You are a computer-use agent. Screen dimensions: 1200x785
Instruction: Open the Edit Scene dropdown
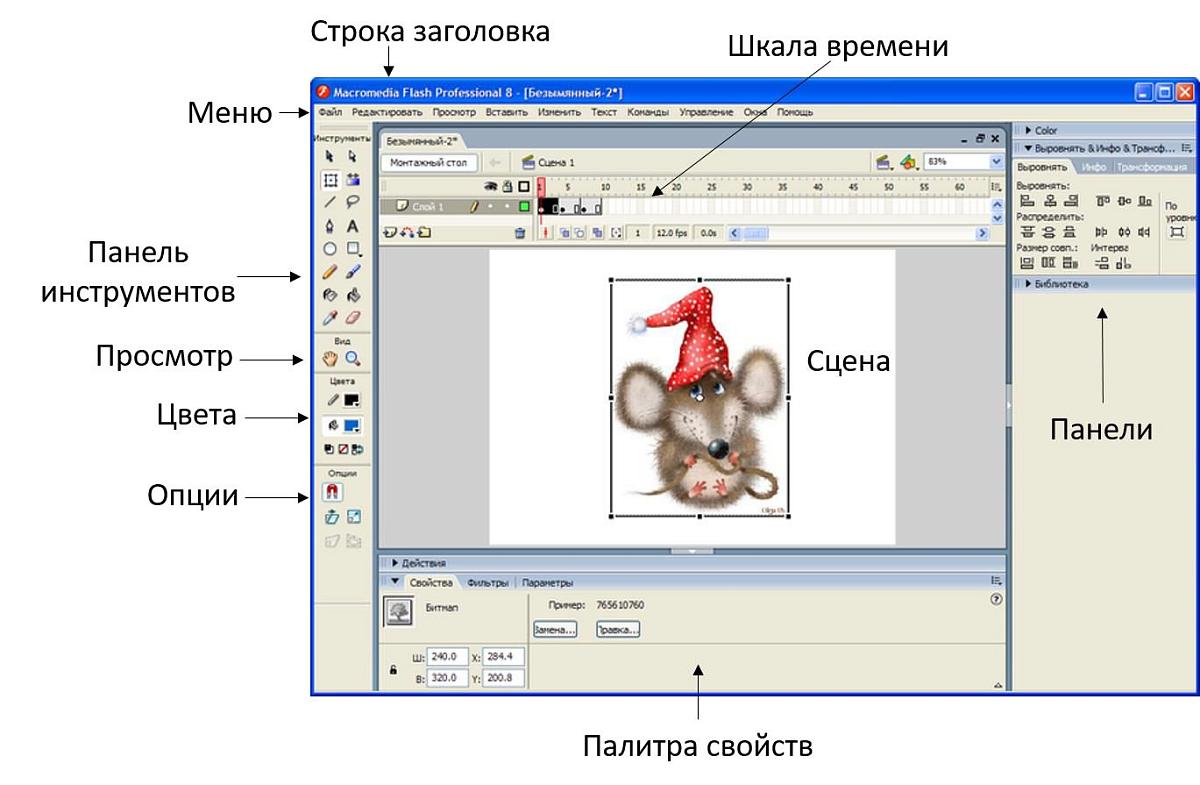pos(884,161)
